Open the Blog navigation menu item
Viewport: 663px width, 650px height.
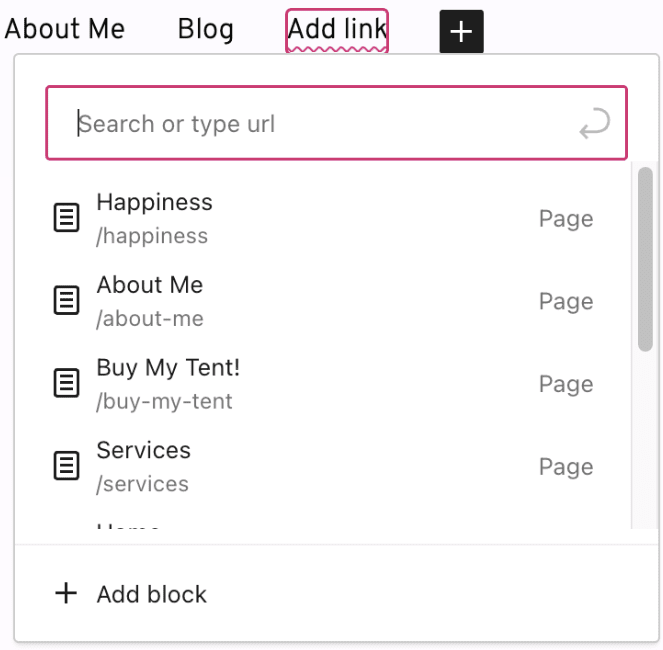[205, 30]
